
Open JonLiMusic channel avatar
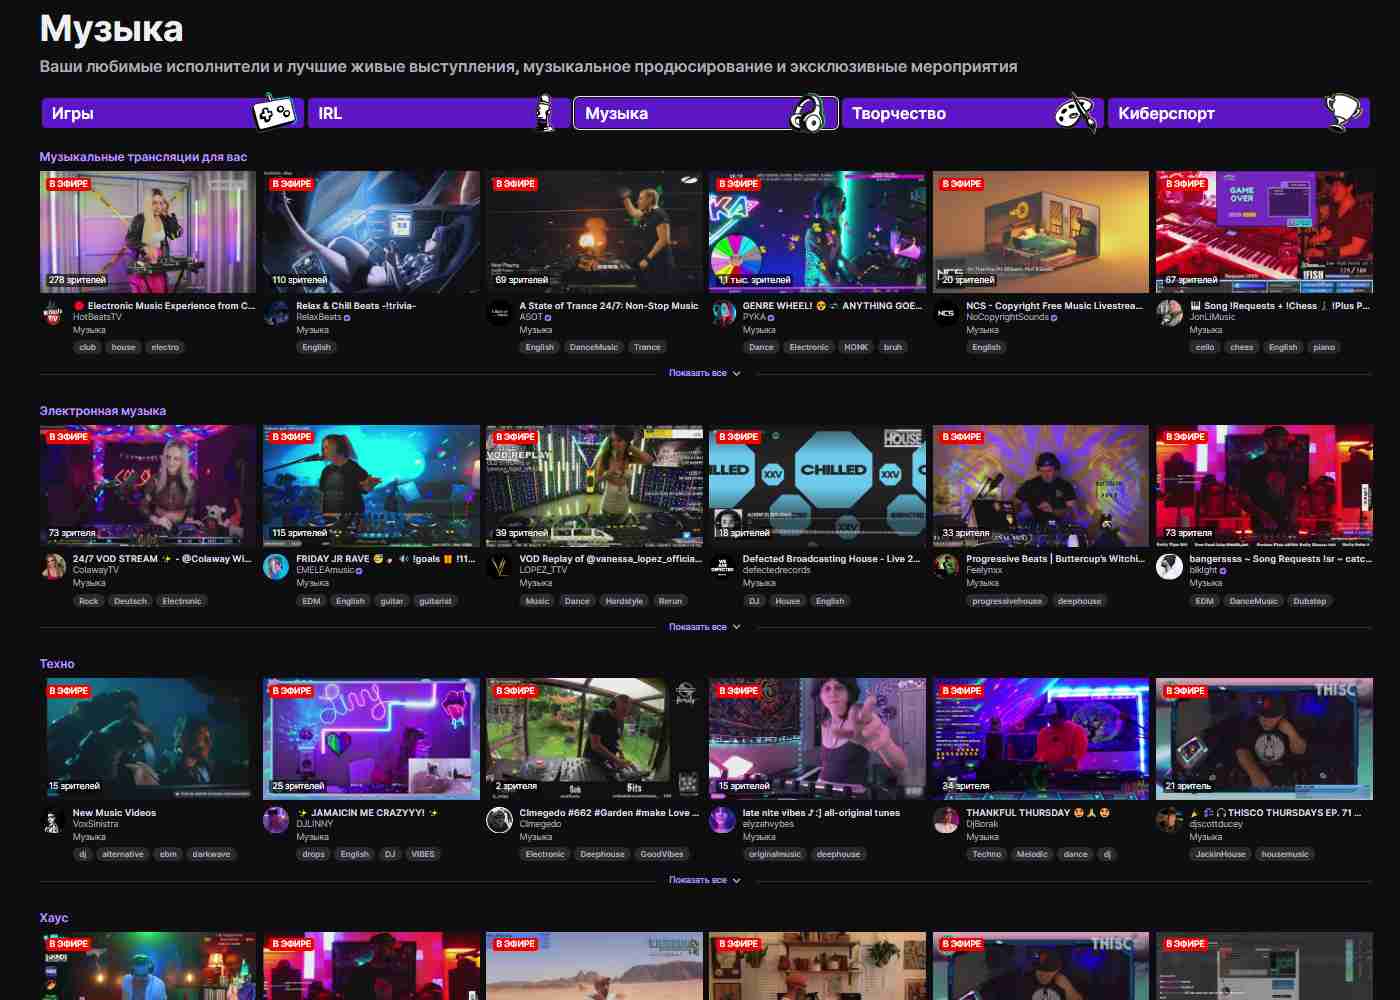[x=1169, y=313]
